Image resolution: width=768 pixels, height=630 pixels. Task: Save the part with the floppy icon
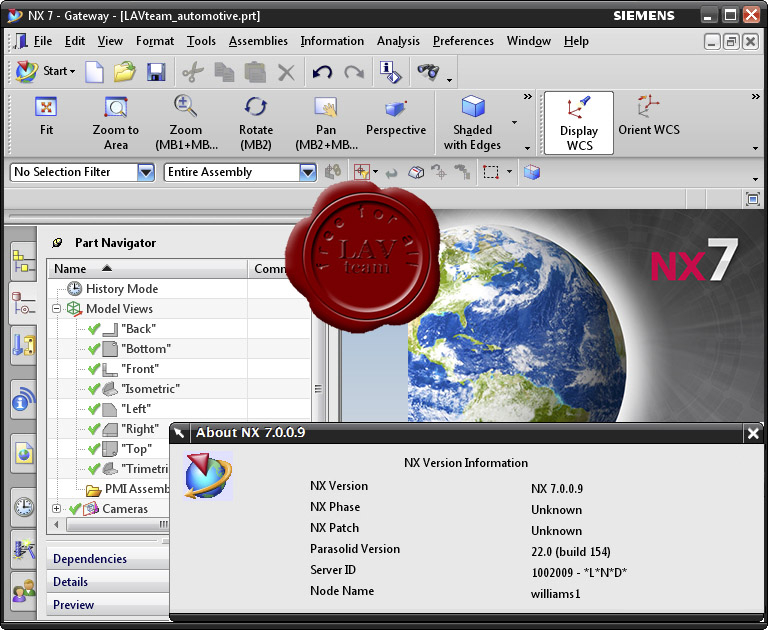tap(156, 72)
